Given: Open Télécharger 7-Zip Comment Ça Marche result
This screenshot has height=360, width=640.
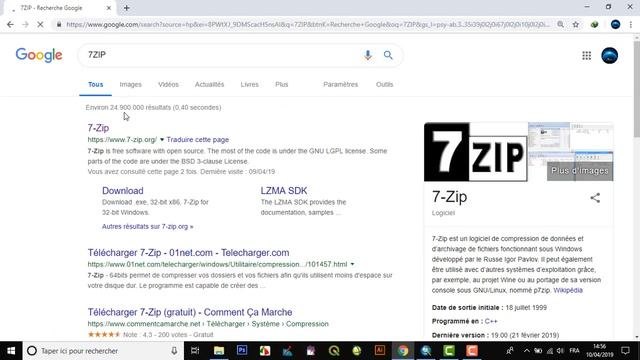Looking at the screenshot, I should pyautogui.click(x=190, y=312).
